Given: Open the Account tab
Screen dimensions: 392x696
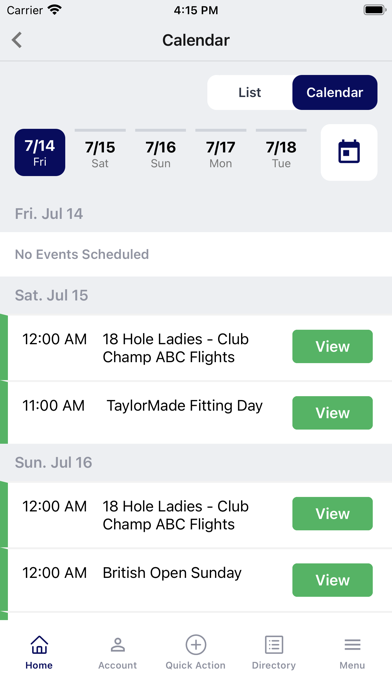Looking at the screenshot, I should pos(118,652).
